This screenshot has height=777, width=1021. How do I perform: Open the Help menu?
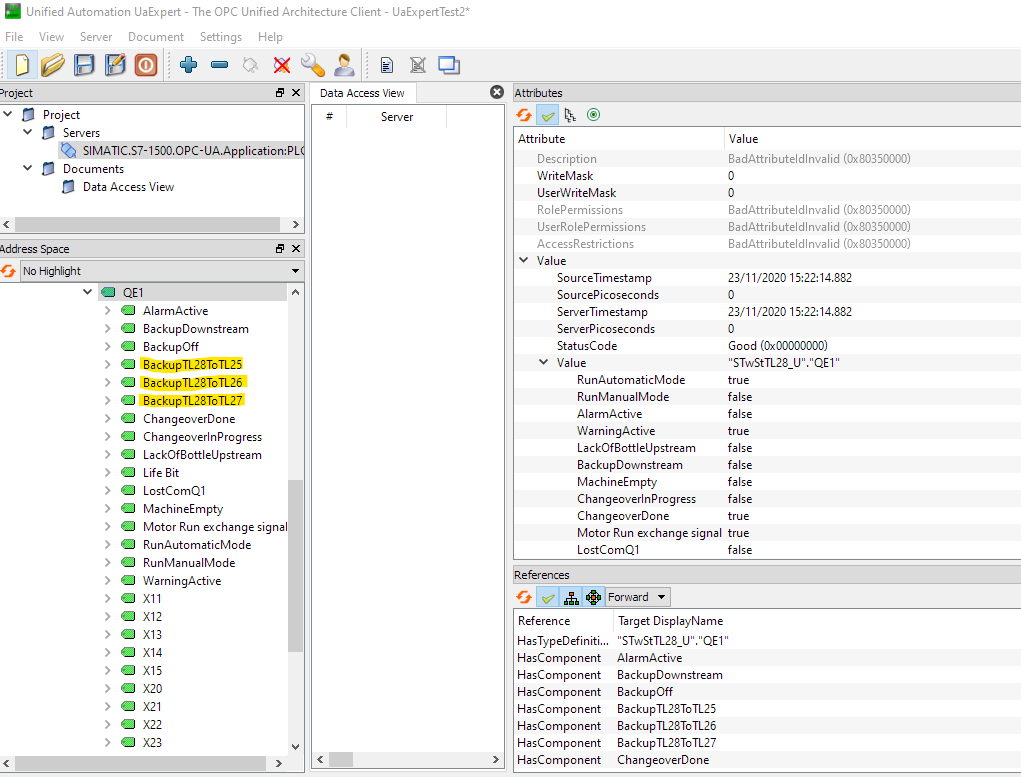click(270, 36)
